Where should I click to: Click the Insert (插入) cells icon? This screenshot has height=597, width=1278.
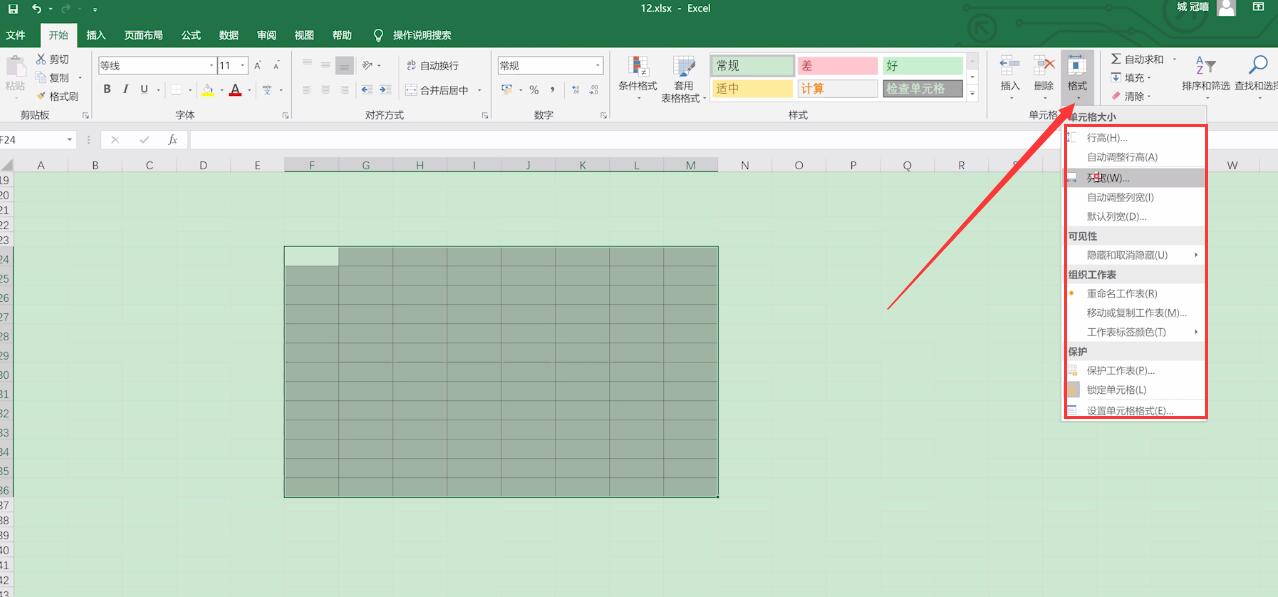(x=1010, y=65)
